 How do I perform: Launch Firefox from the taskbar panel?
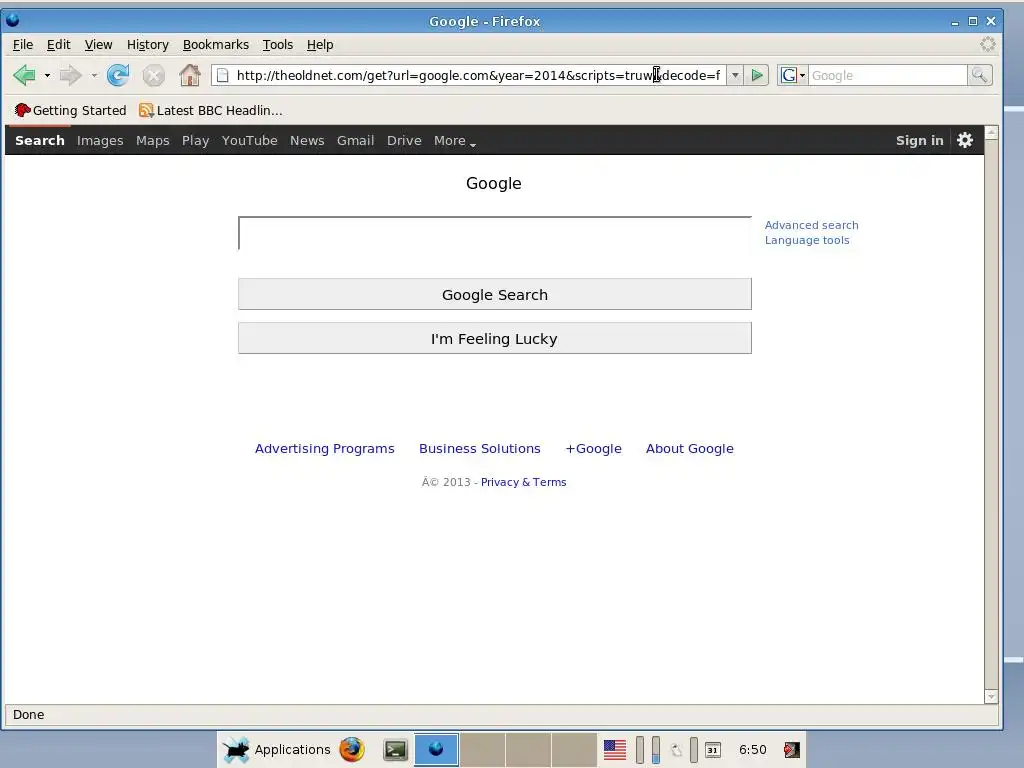352,749
